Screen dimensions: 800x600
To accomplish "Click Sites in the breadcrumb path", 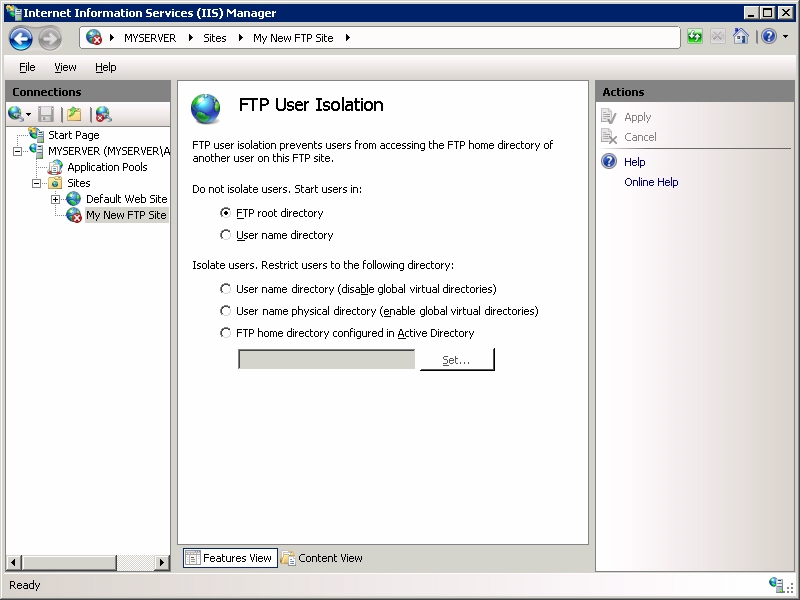I will (214, 38).
